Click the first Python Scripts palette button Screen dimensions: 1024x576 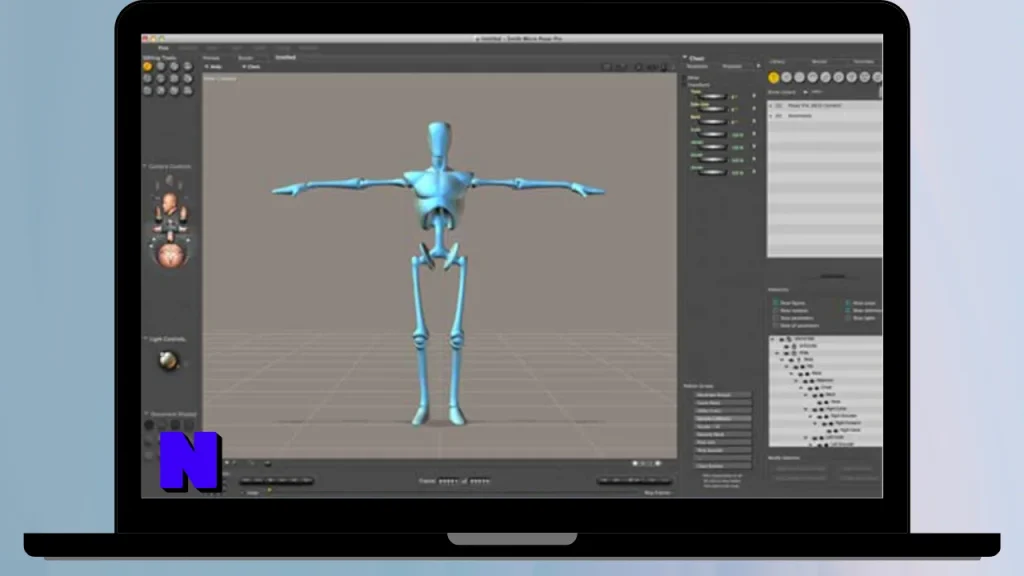(722, 395)
